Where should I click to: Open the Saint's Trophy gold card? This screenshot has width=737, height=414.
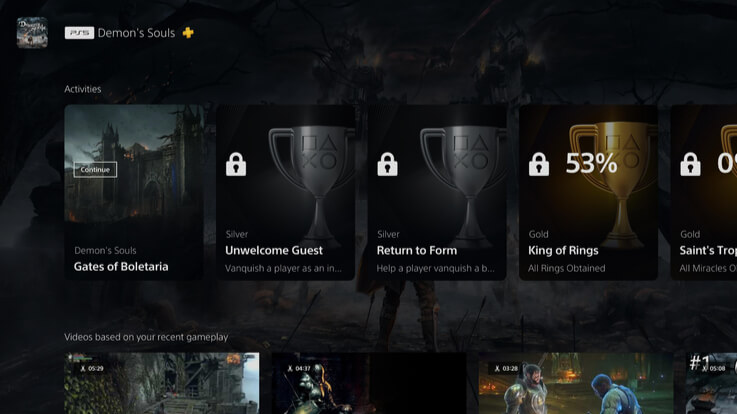704,192
